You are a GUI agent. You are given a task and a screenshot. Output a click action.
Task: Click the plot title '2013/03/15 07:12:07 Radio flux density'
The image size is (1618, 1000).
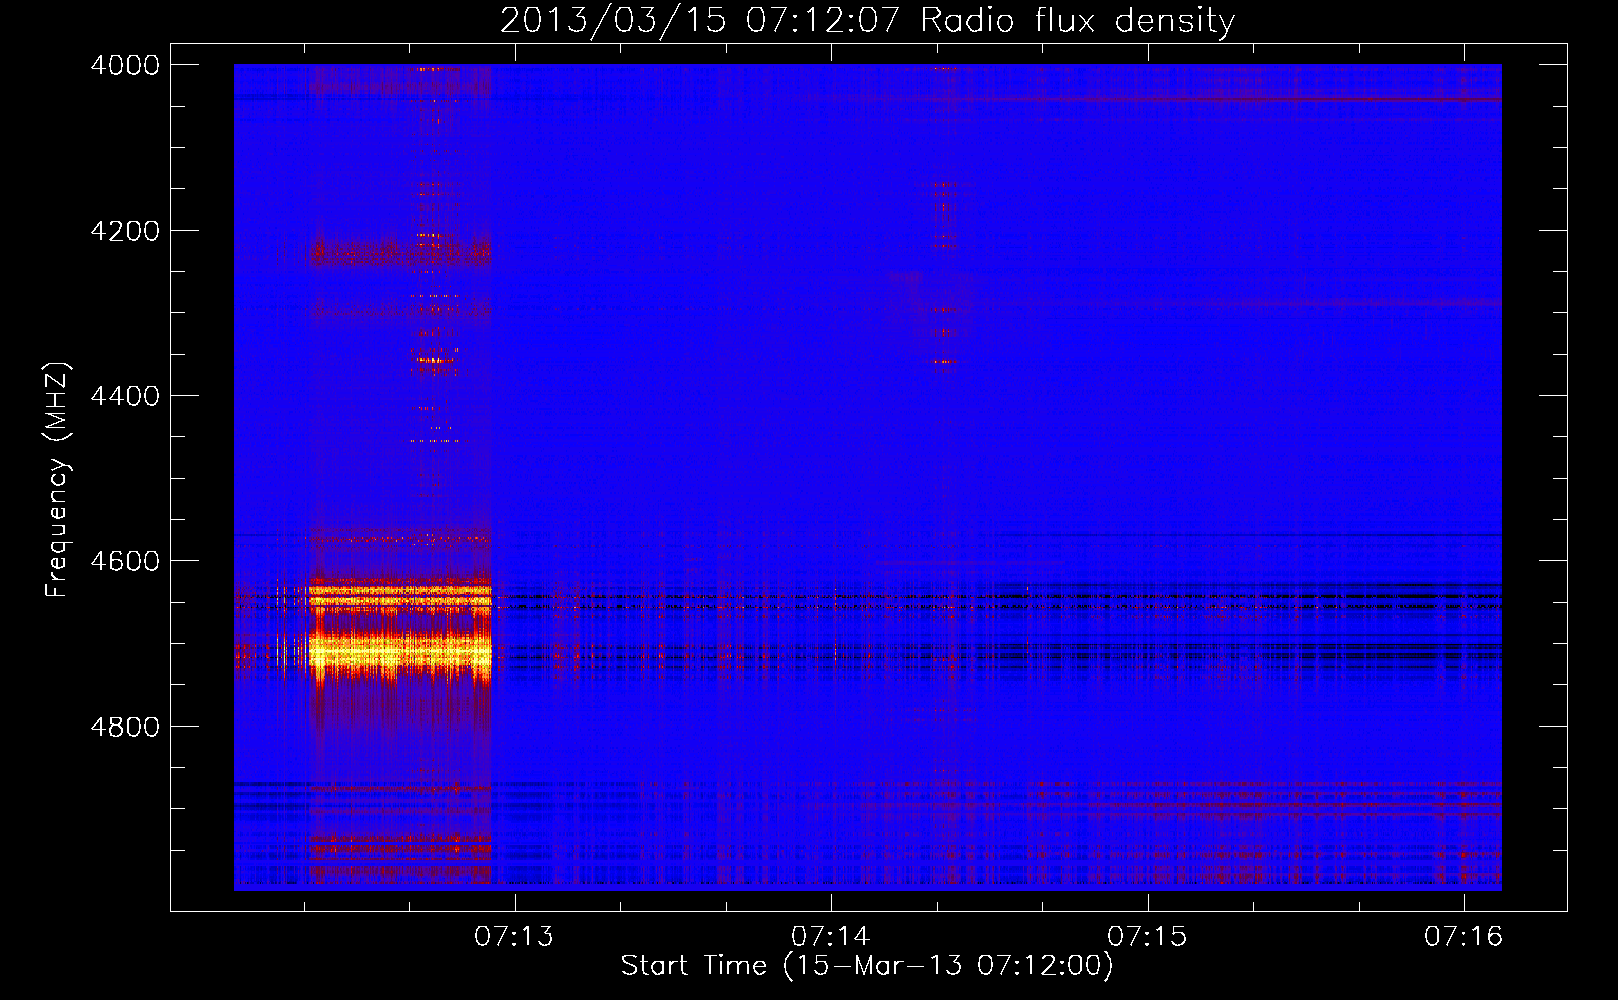867,20
